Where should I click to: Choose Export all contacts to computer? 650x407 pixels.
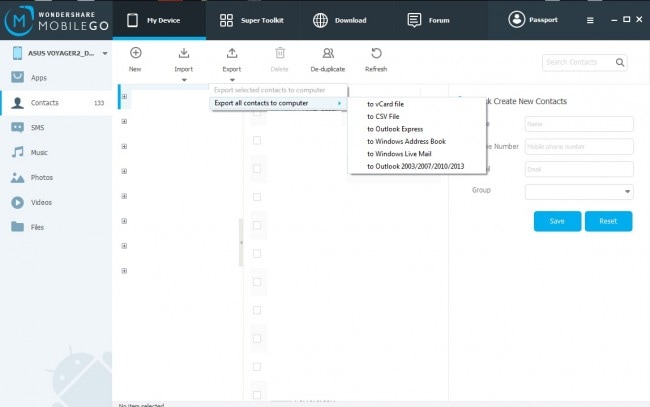[x=278, y=103]
